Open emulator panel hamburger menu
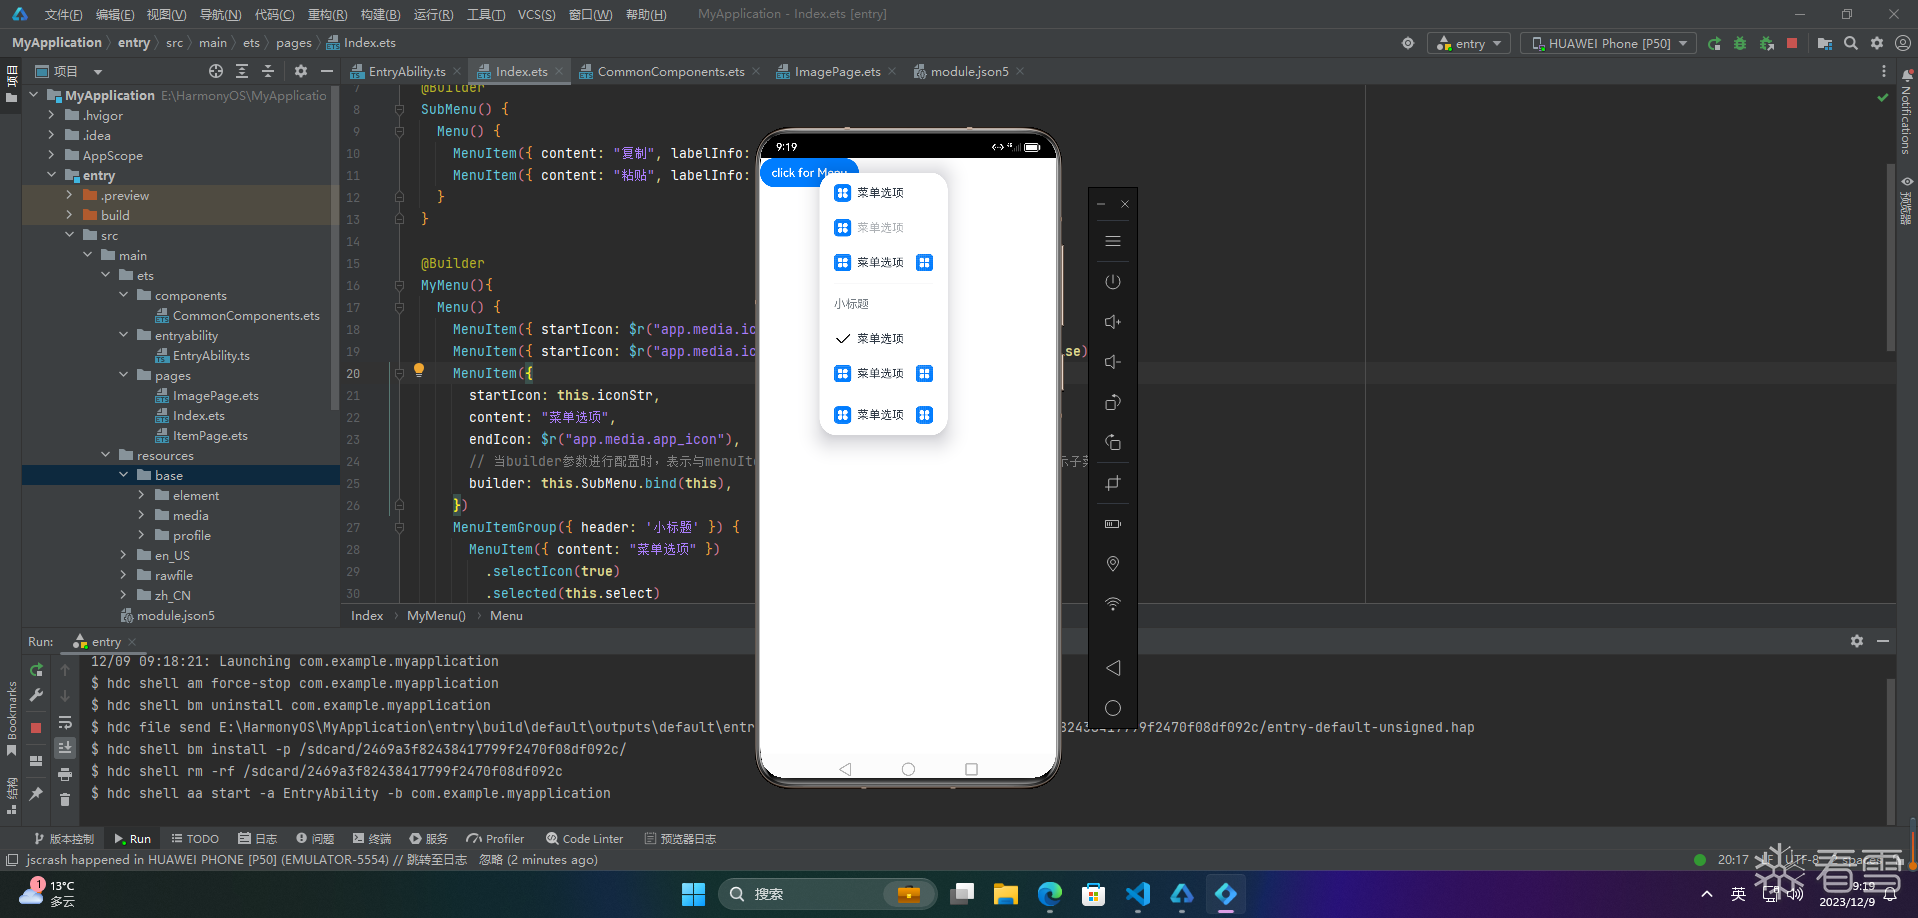This screenshot has width=1918, height=918. coord(1112,241)
